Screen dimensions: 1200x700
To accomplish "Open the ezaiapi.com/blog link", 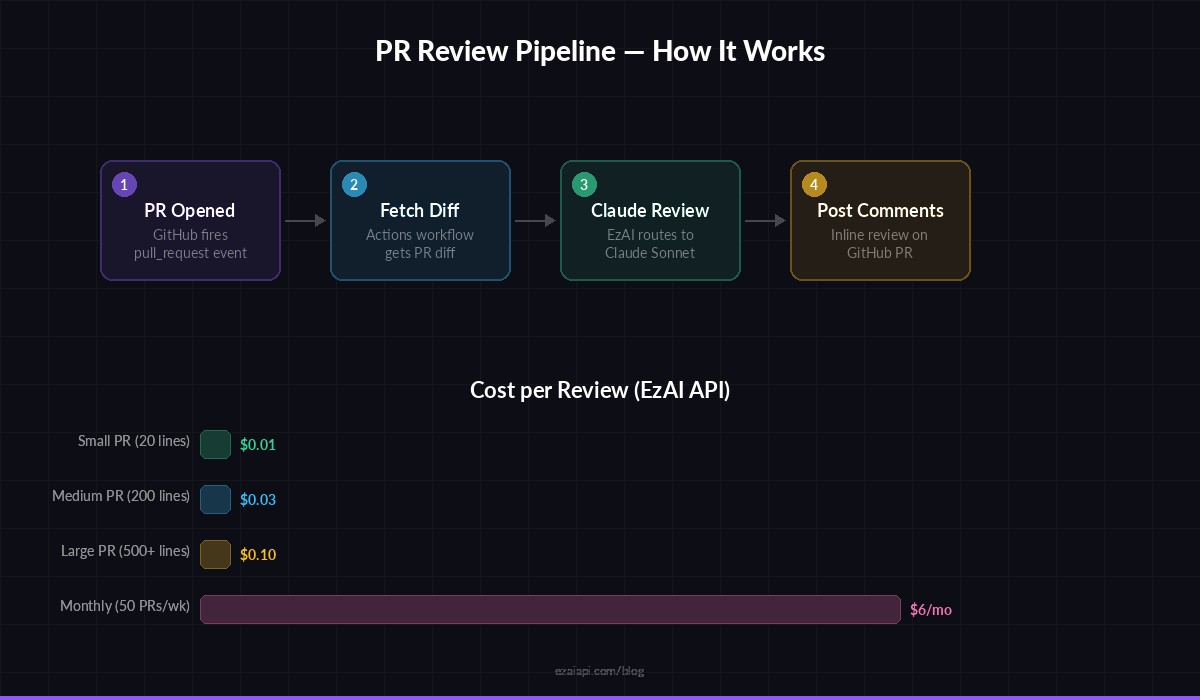I will coord(600,671).
